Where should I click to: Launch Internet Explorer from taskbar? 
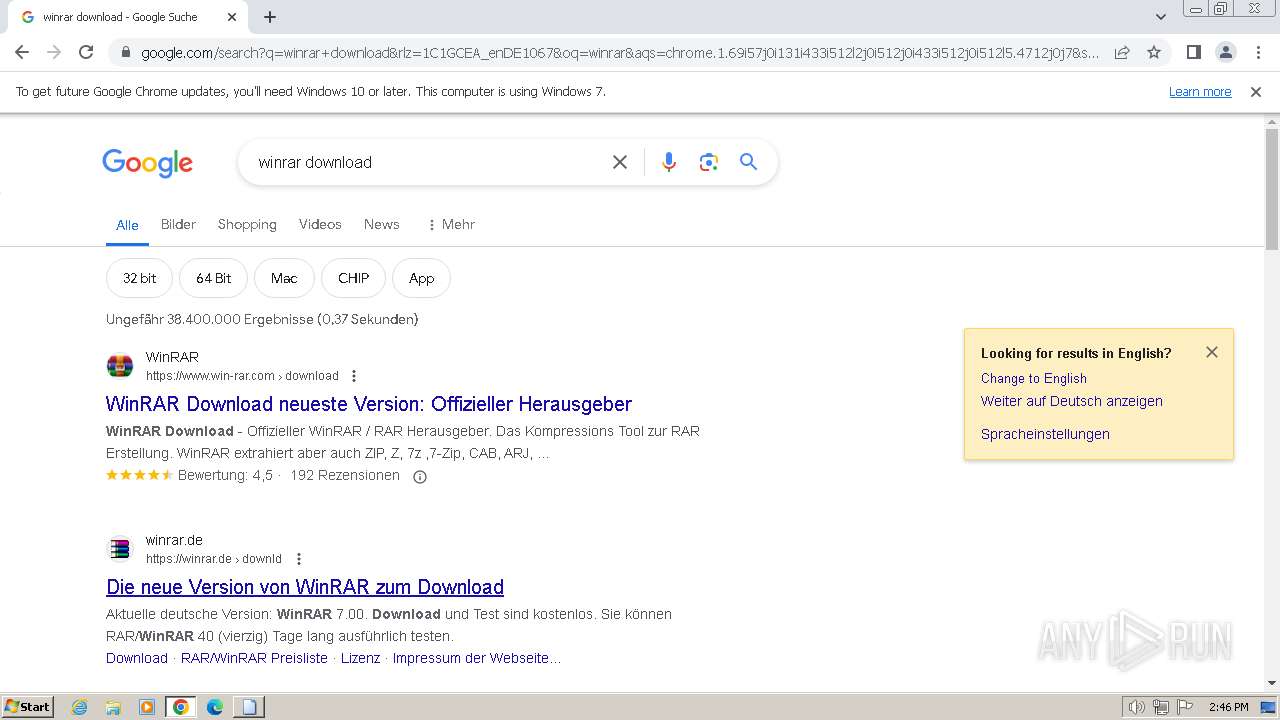point(80,707)
